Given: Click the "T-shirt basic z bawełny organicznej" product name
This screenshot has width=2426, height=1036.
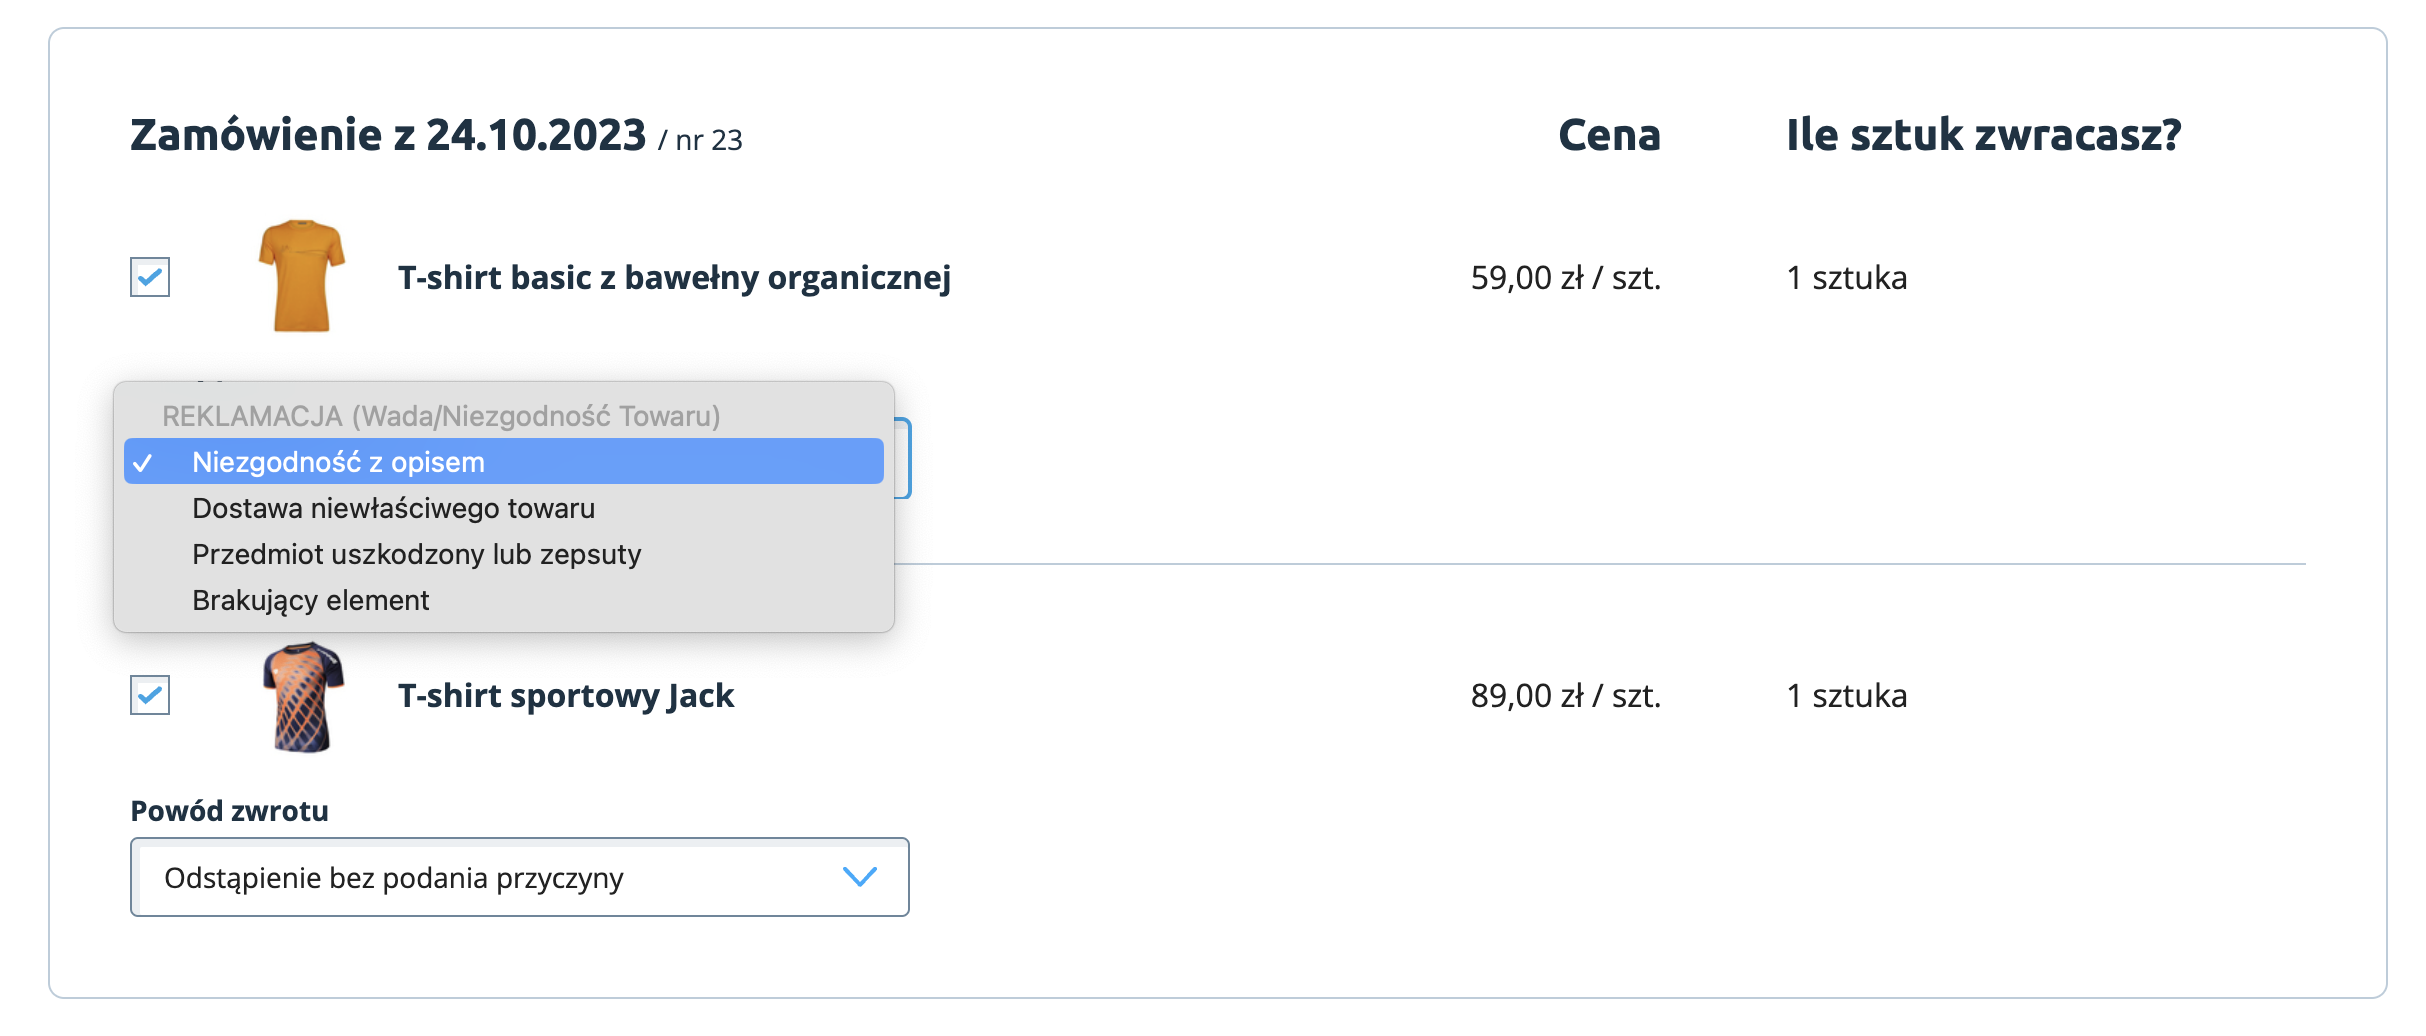Looking at the screenshot, I should (674, 278).
